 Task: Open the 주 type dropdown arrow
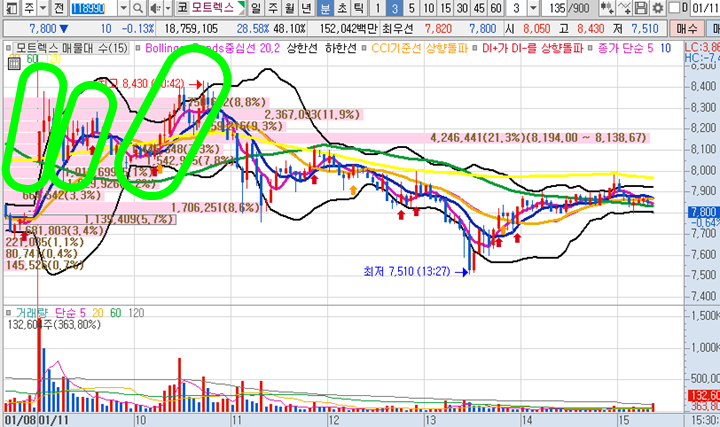tap(43, 8)
